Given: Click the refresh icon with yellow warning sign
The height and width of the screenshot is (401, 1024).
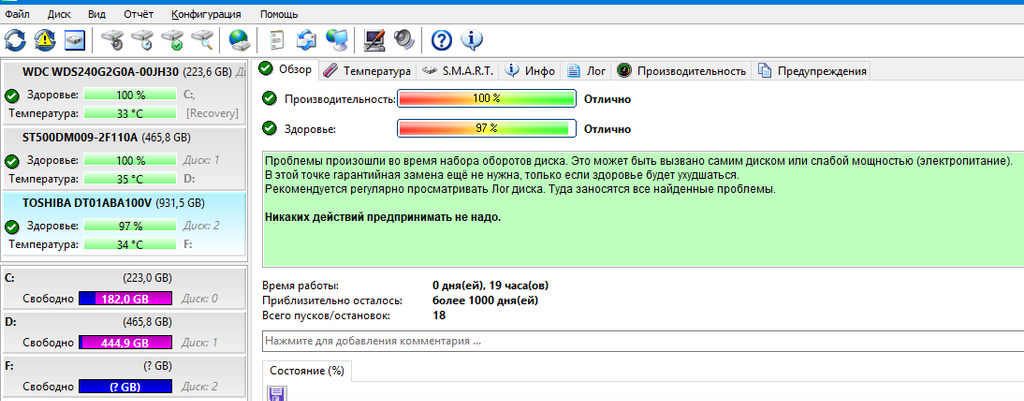Looking at the screenshot, I should 45,40.
